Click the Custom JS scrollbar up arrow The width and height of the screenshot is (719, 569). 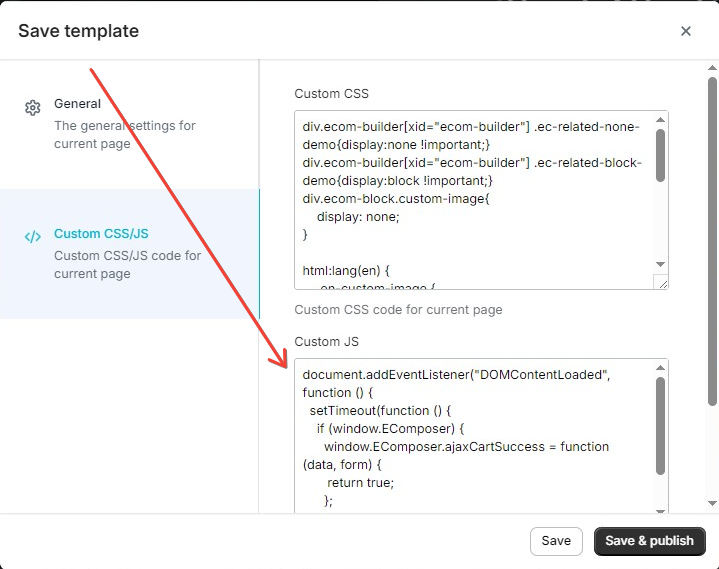click(x=660, y=367)
